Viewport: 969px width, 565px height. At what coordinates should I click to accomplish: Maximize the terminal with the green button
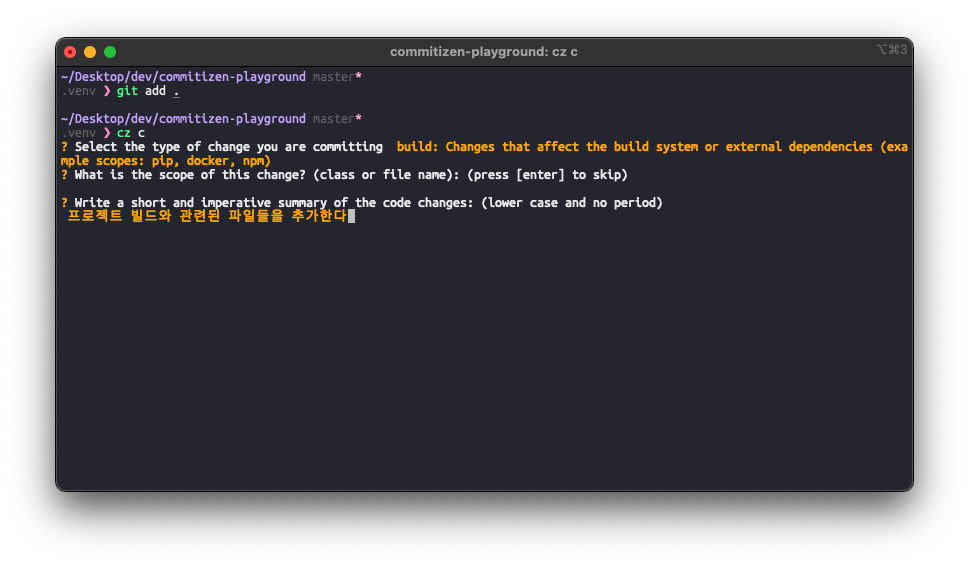[x=110, y=53]
